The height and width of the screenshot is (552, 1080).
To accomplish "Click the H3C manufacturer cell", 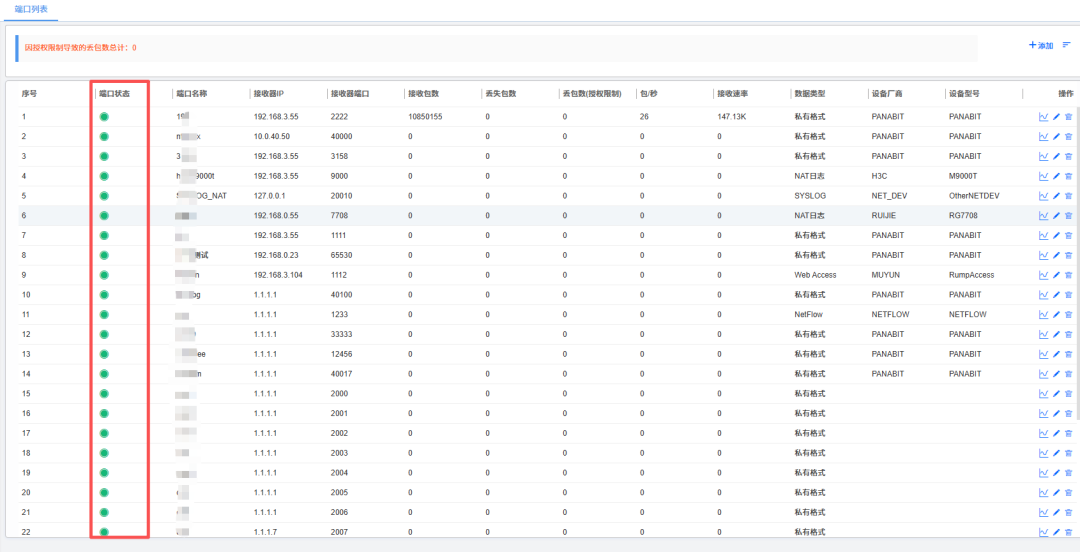I will coord(880,176).
